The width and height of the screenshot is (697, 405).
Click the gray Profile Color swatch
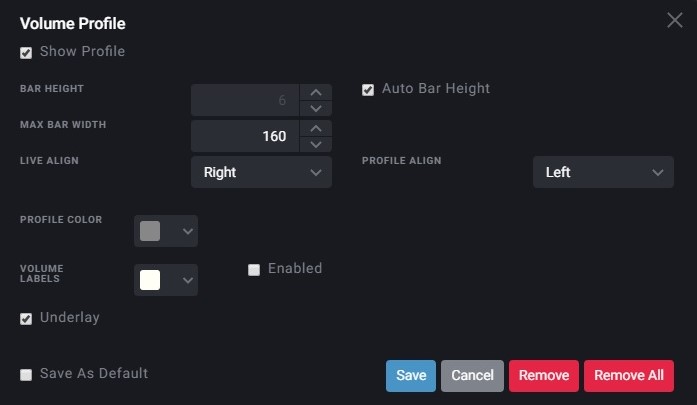150,231
